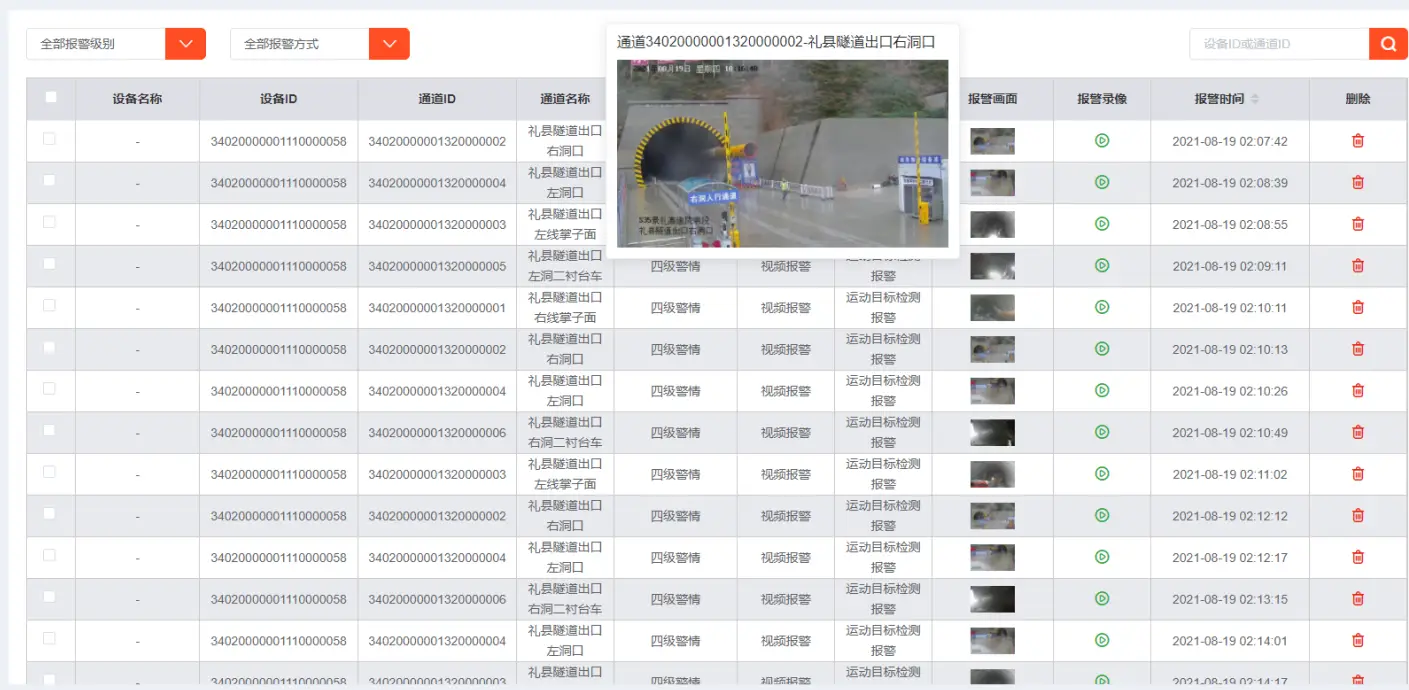The image size is (1409, 690).
Task: Open alarm snapshot thumbnail for 02:10:49 row
Action: 992,432
